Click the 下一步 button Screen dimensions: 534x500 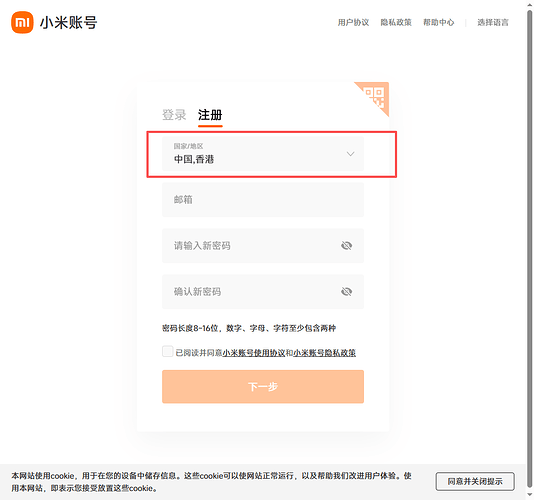(x=263, y=387)
